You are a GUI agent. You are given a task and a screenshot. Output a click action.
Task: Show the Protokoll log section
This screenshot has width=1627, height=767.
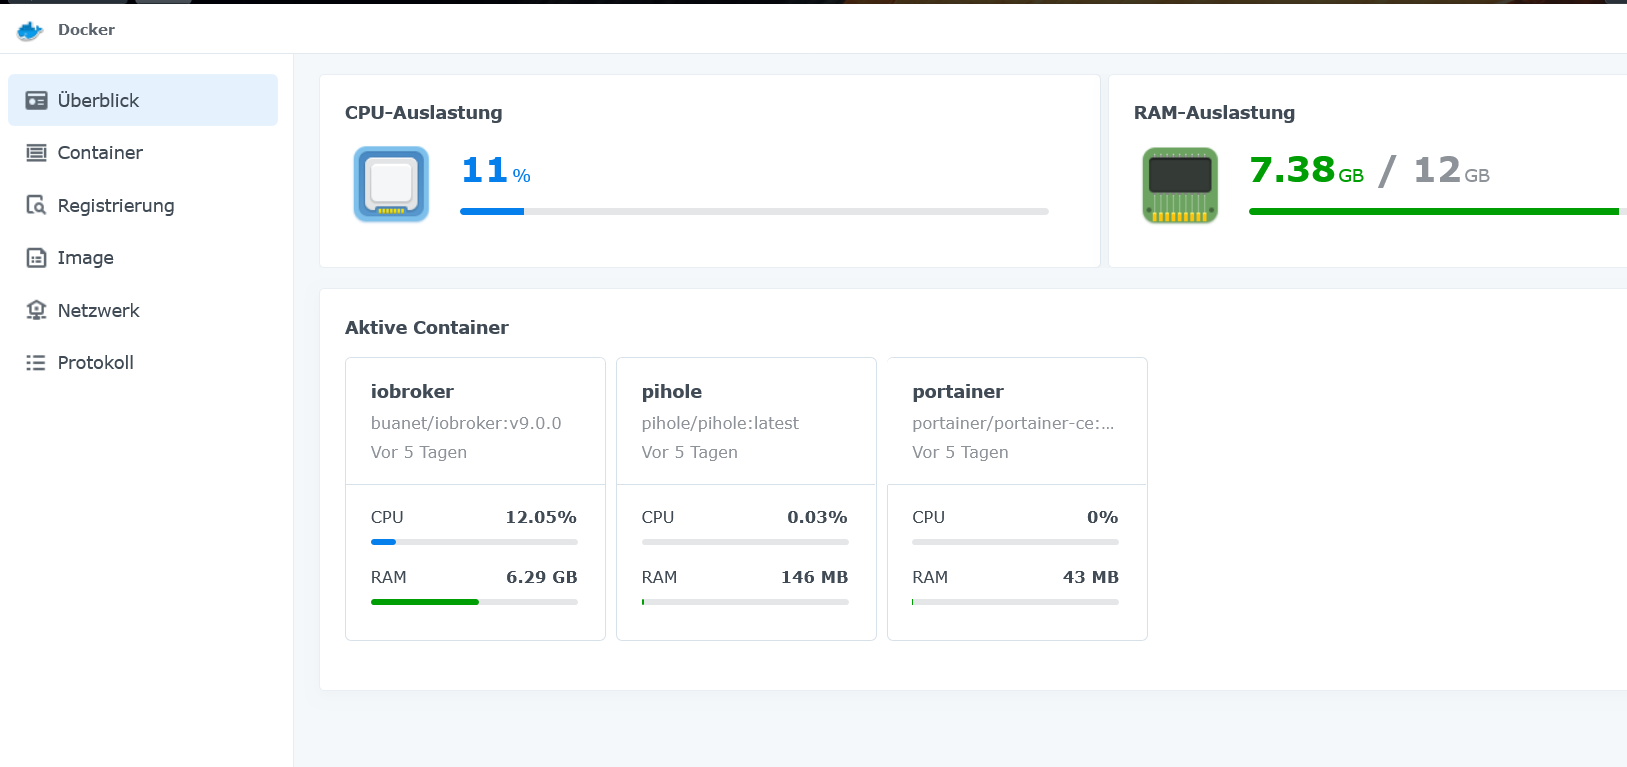[143, 363]
